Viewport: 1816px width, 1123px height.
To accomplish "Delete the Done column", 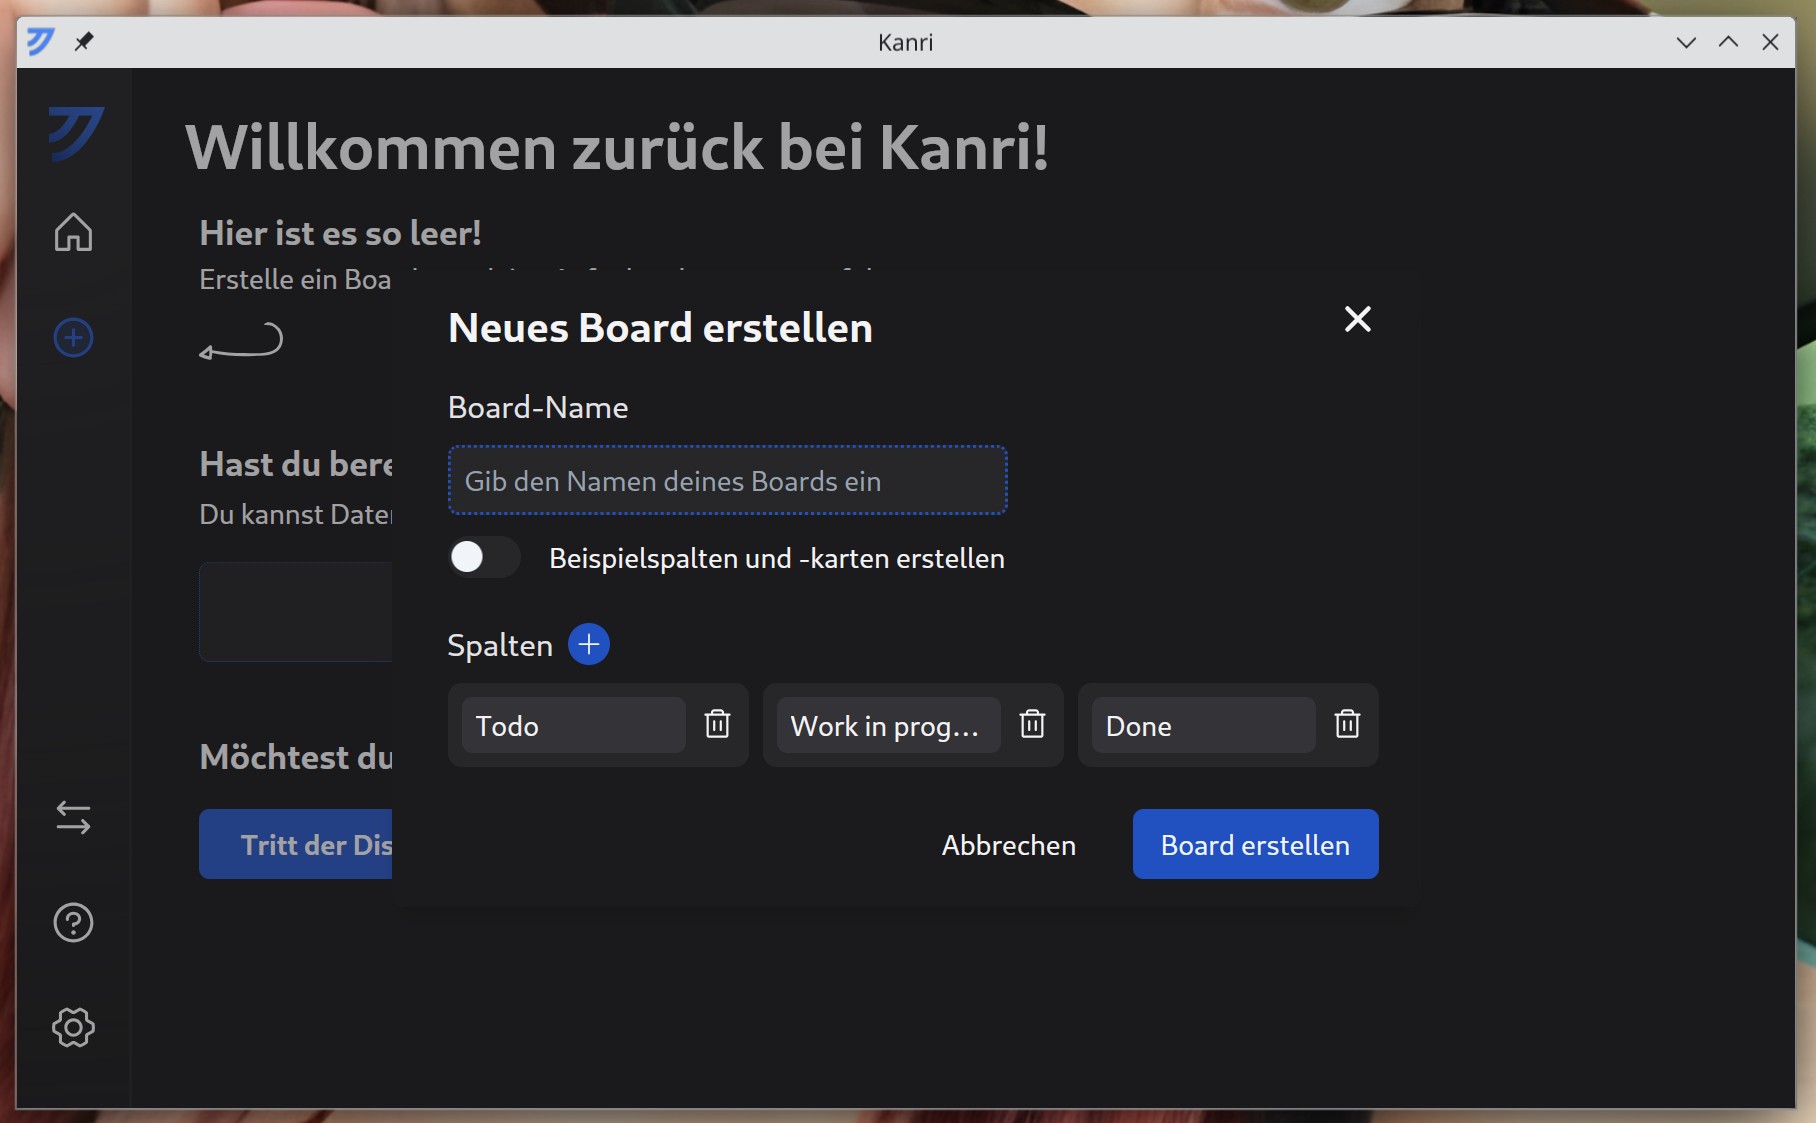I will pos(1347,724).
